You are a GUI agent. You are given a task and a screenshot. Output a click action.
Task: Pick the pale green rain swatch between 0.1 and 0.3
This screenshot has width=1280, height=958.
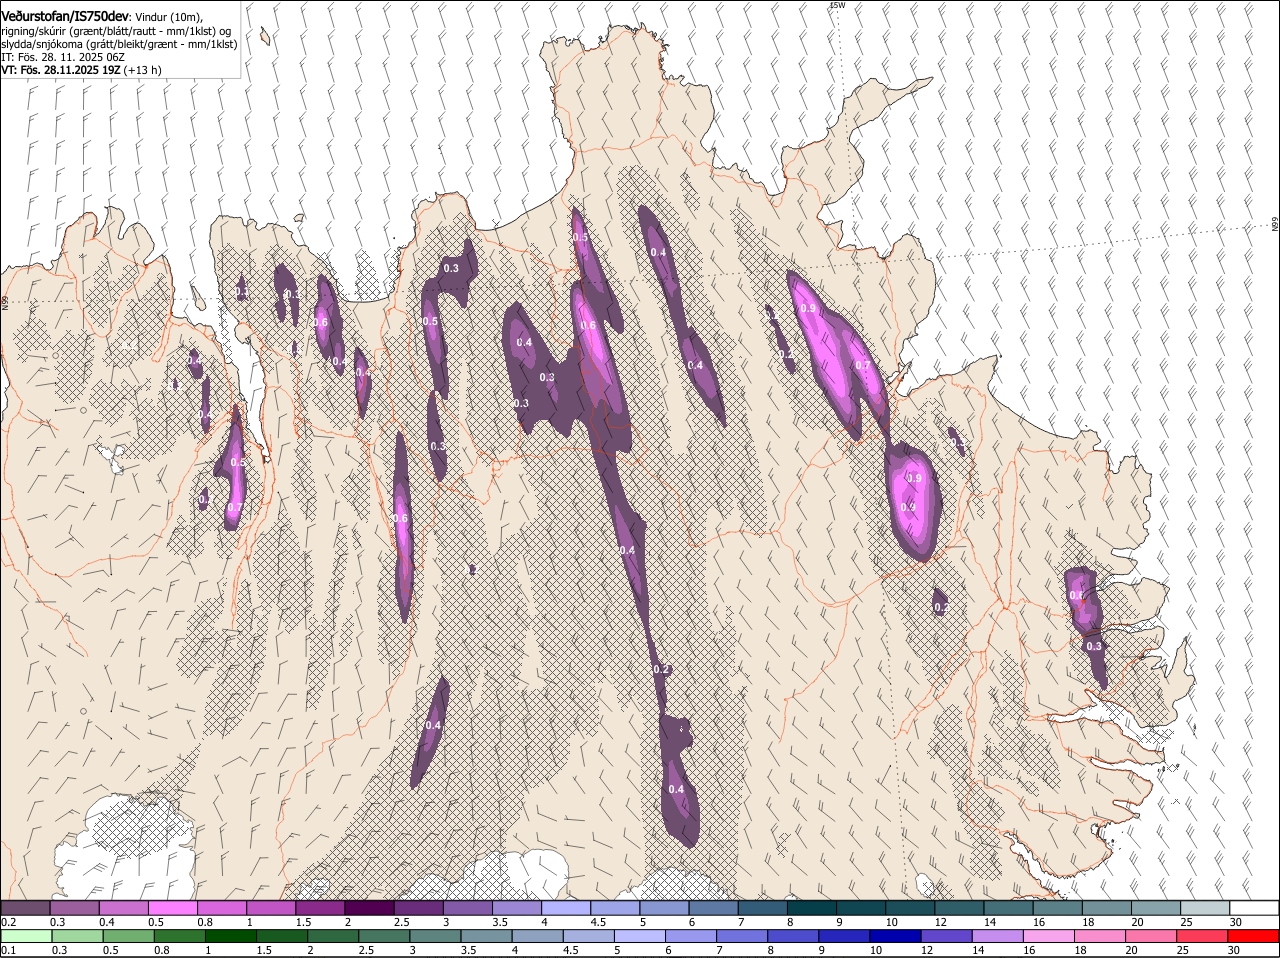(27, 936)
